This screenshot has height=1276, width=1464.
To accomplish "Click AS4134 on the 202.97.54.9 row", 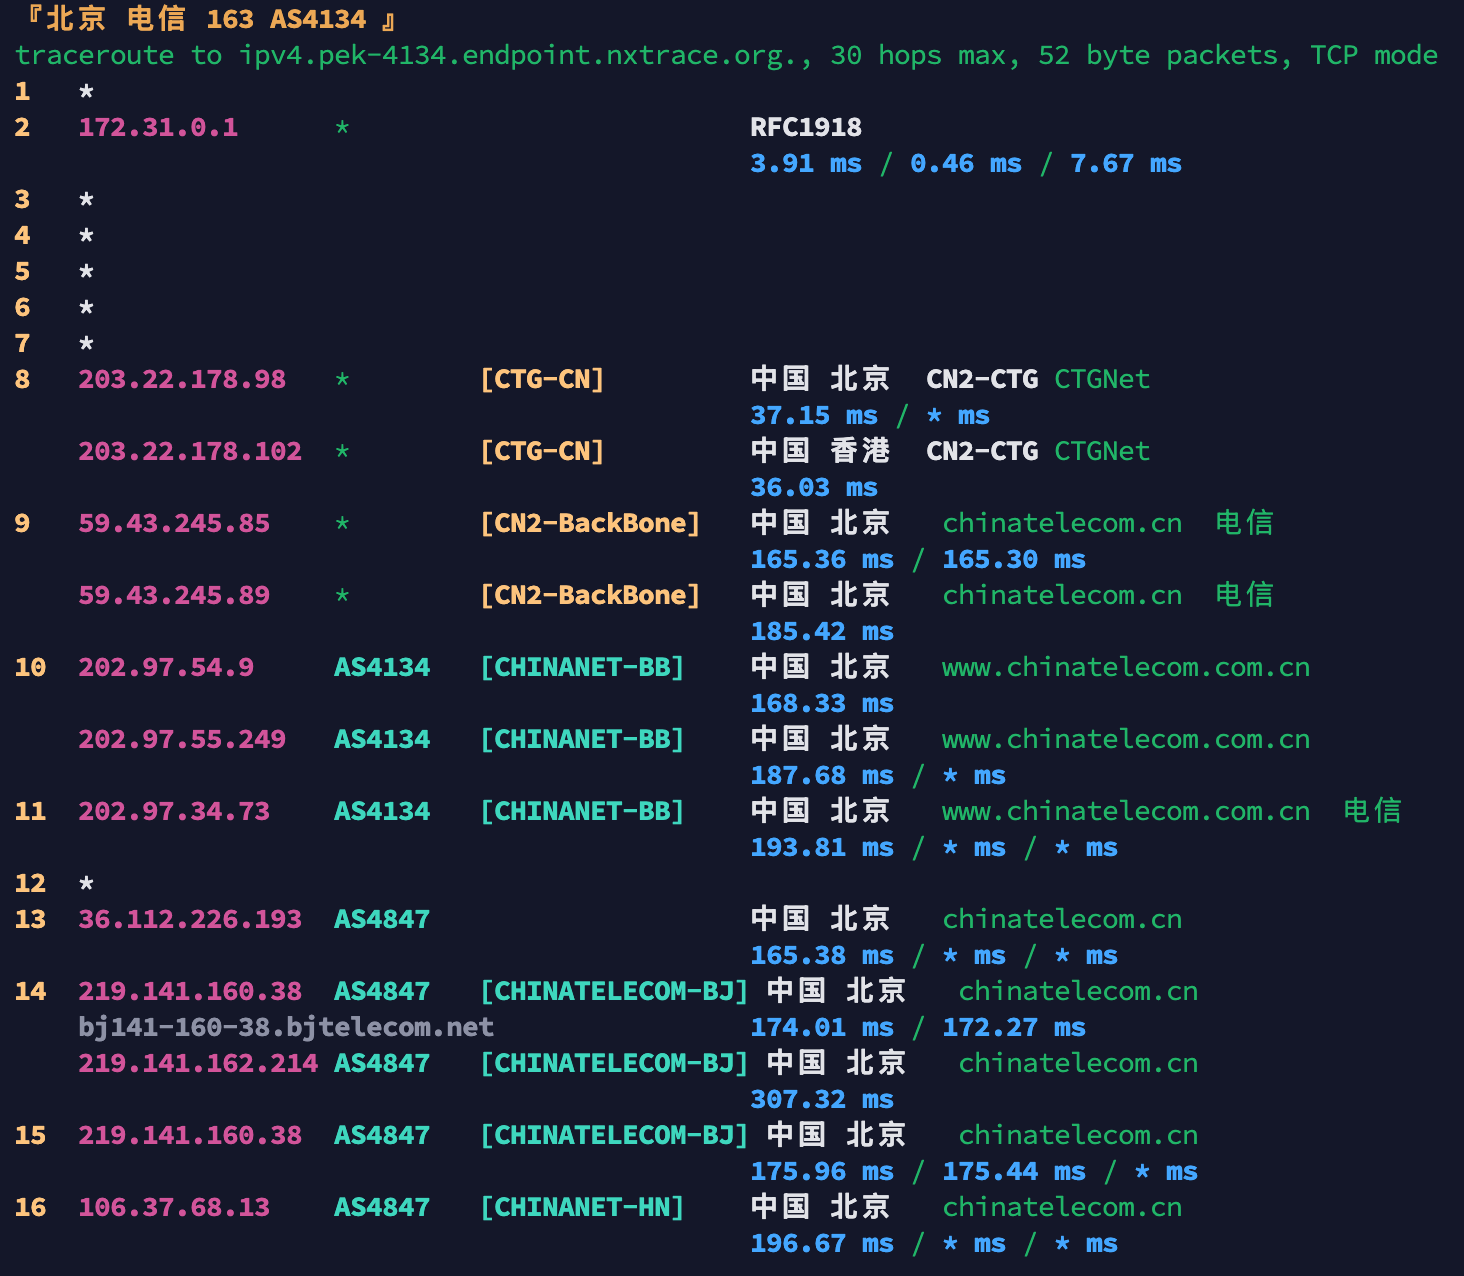I will pyautogui.click(x=382, y=667).
